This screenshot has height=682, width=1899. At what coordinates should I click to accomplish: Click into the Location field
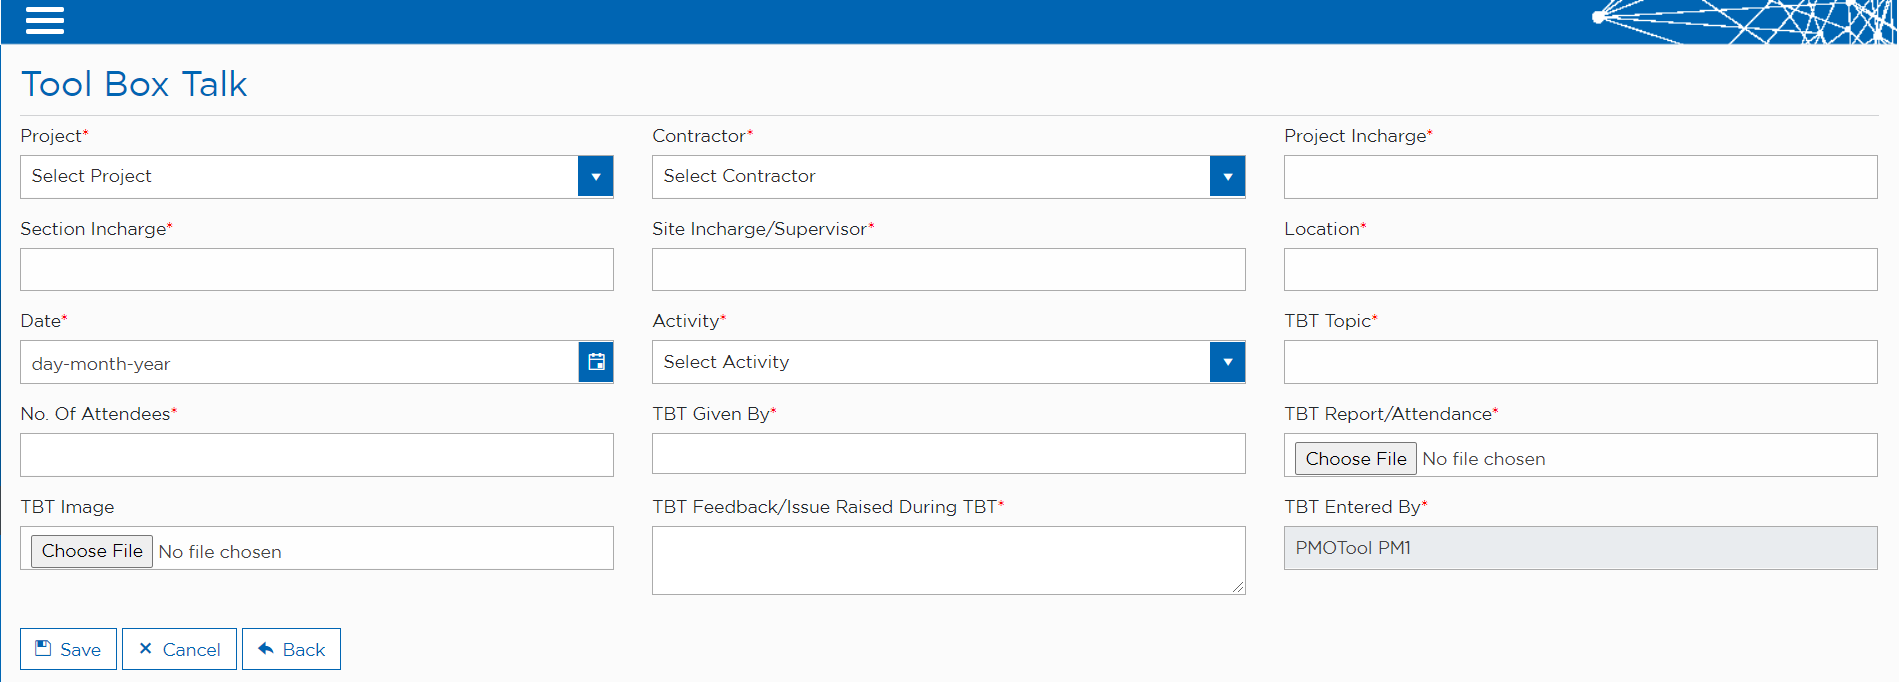click(1580, 270)
